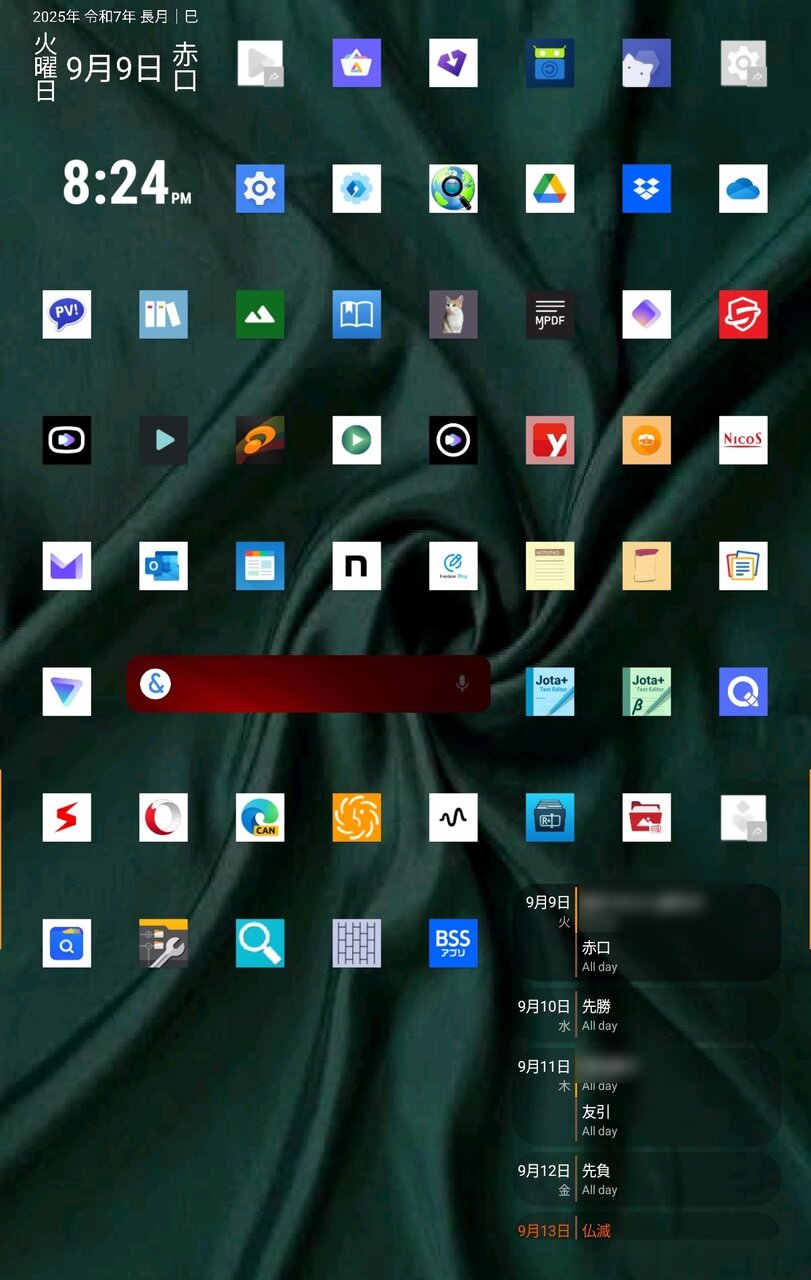Open the 9月9日 date widget

(x=114, y=68)
